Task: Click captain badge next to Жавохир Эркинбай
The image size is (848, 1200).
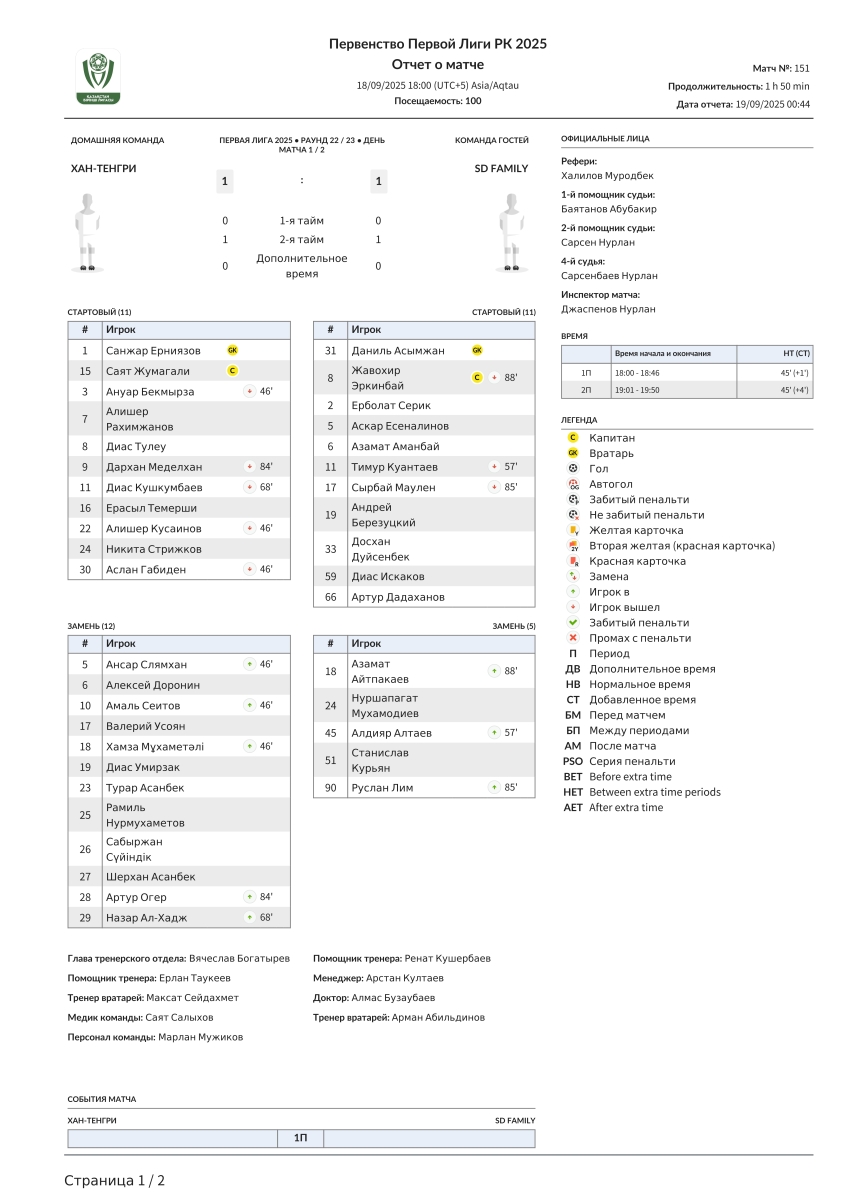Action: coord(477,378)
